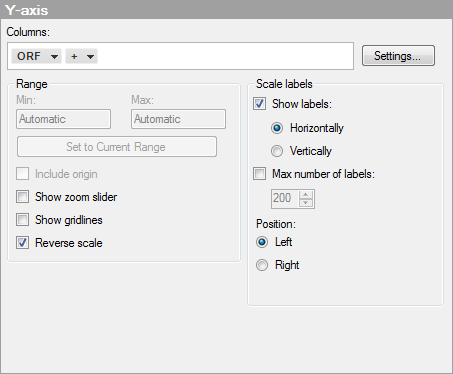This screenshot has height=374, width=453.
Task: Click the Scale labels group heading
Action: tap(284, 84)
